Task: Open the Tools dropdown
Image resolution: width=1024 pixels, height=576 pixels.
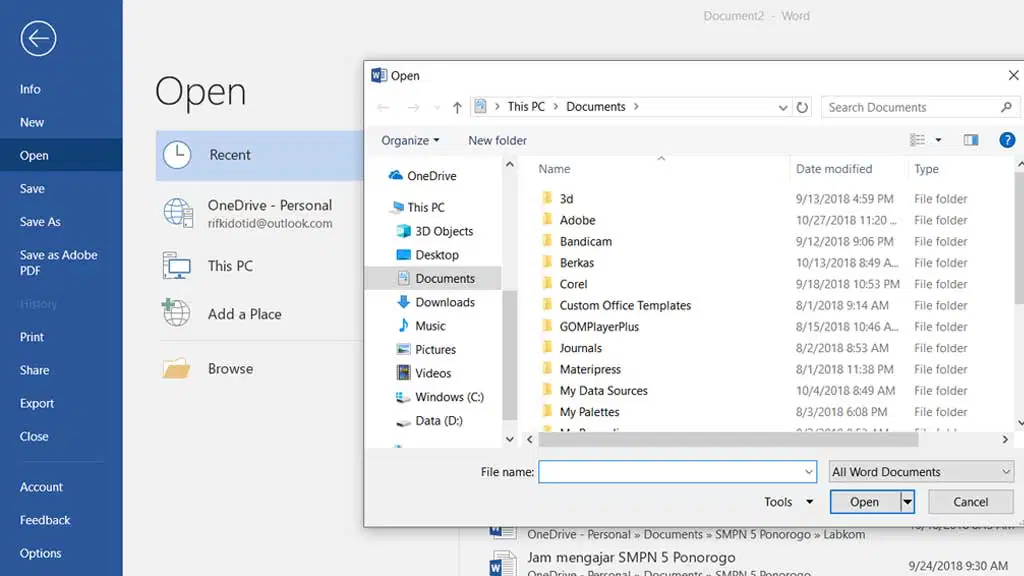Action: tap(788, 502)
